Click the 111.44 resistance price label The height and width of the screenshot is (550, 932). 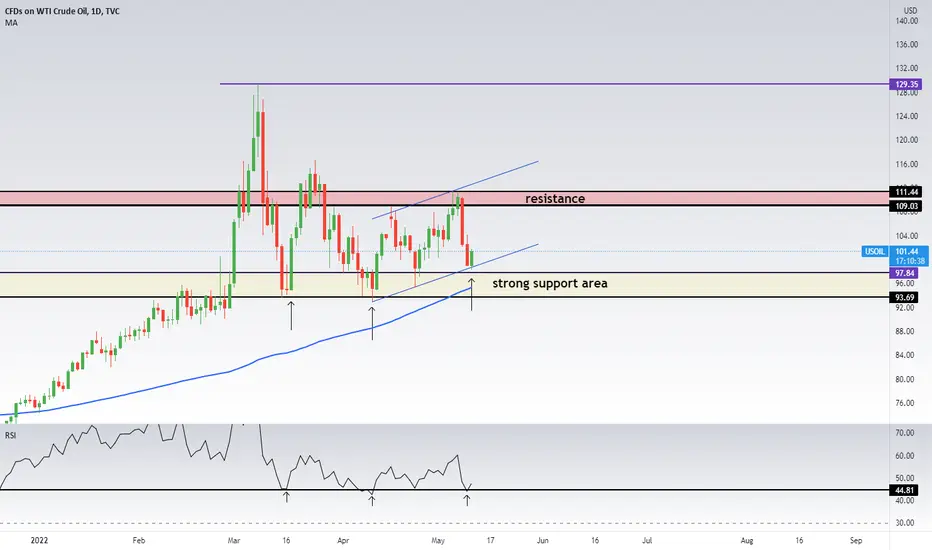coord(906,191)
